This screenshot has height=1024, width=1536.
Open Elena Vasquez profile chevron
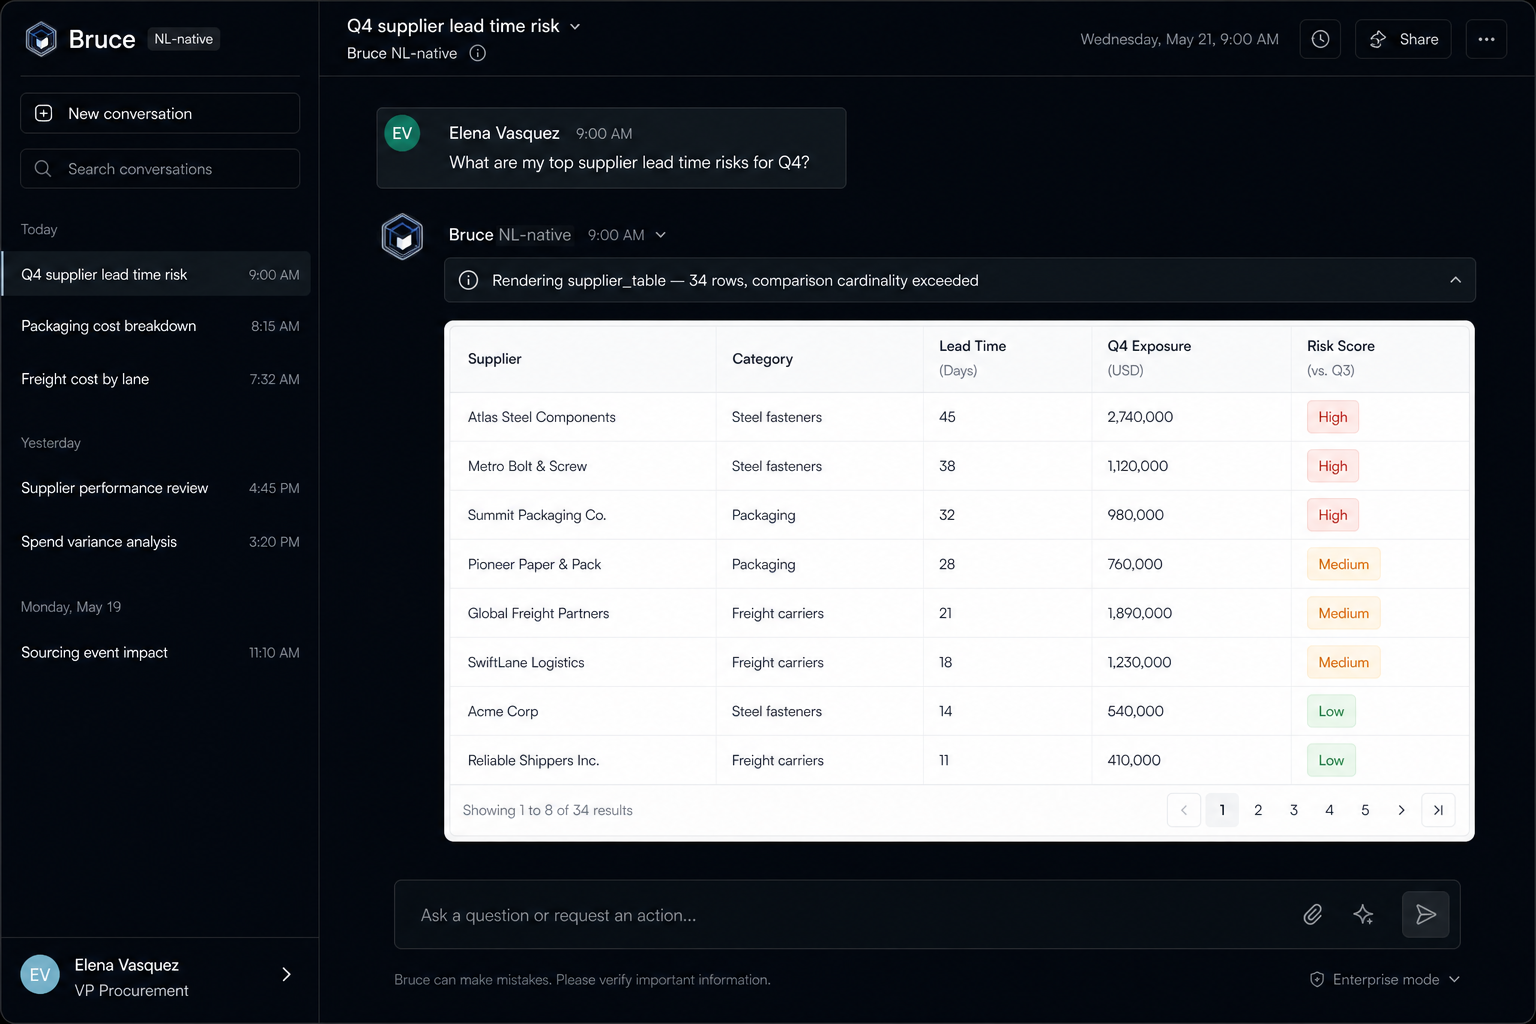click(x=287, y=974)
